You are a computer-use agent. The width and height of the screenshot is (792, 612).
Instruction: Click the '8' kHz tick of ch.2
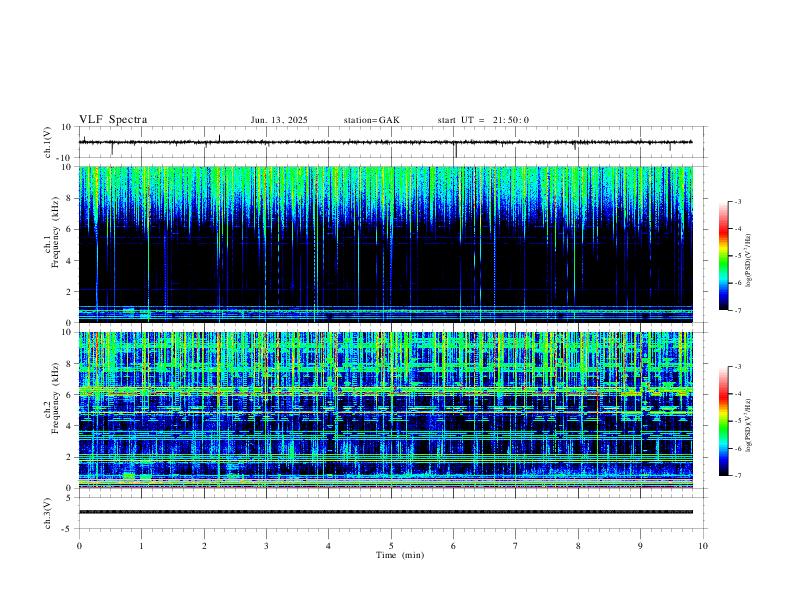click(68, 364)
